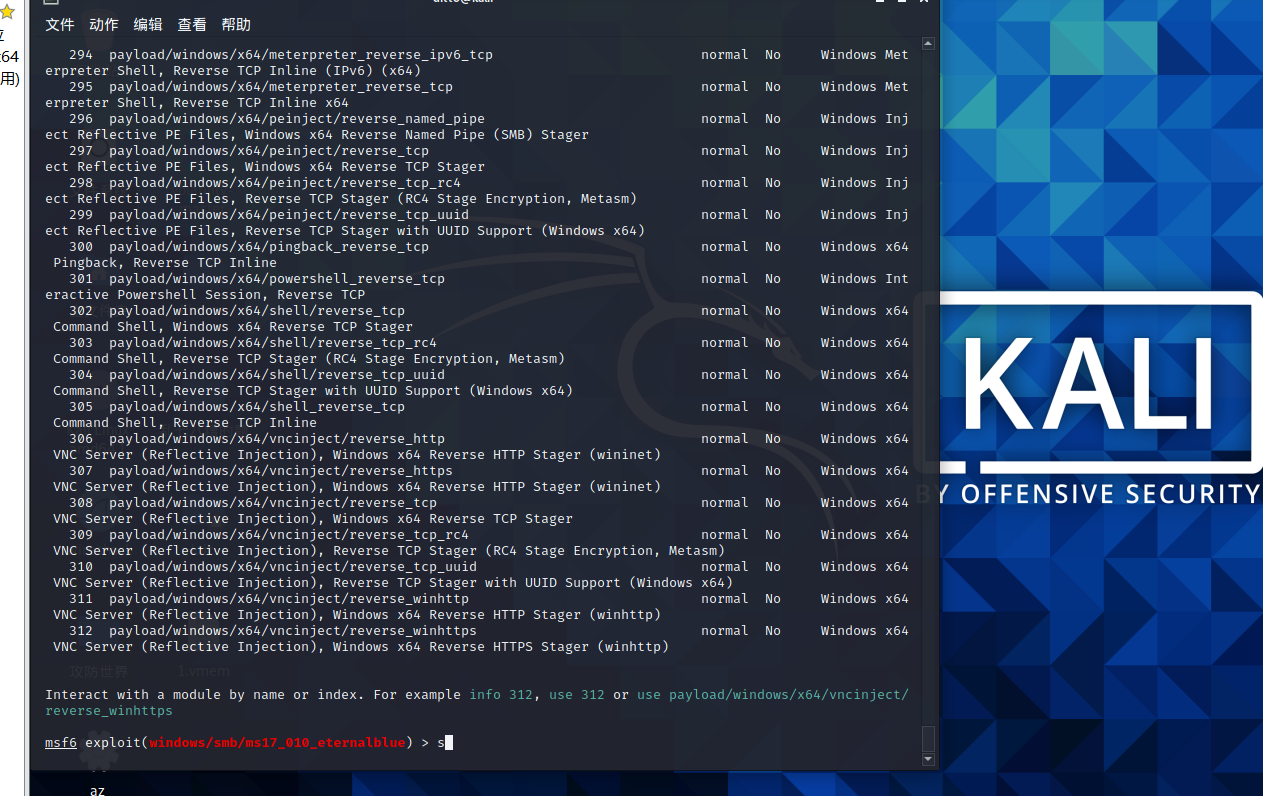Image resolution: width=1263 pixels, height=796 pixels.
Task: Click payload/windows/x64/vncinject/reverse_http entry
Action: tap(277, 439)
